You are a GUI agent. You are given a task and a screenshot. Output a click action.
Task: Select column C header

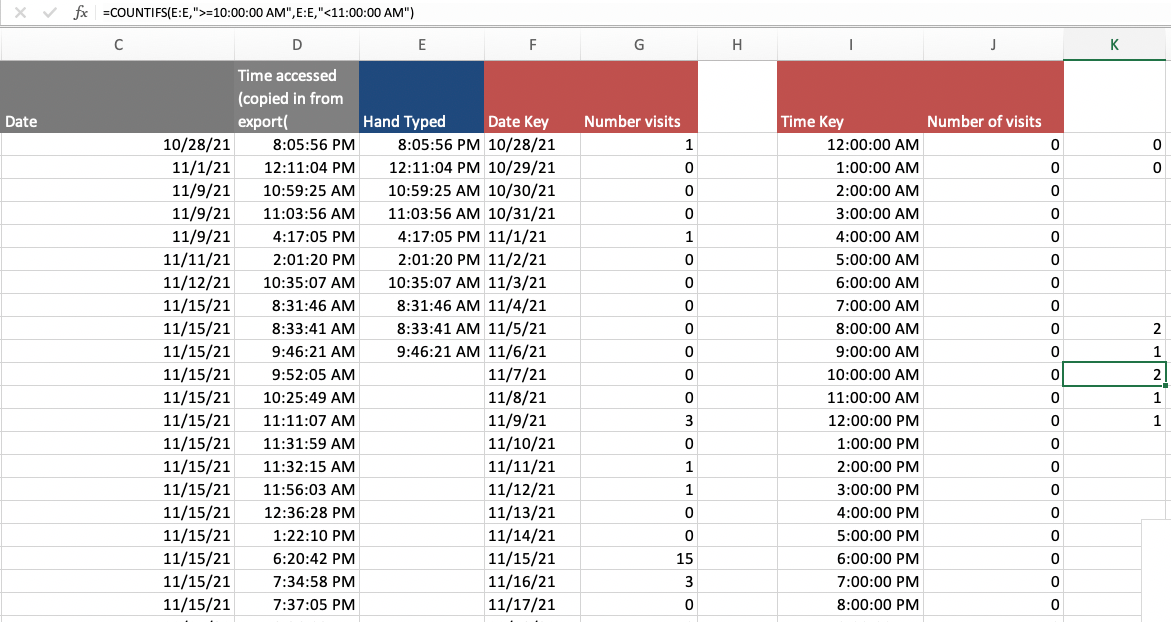click(118, 45)
